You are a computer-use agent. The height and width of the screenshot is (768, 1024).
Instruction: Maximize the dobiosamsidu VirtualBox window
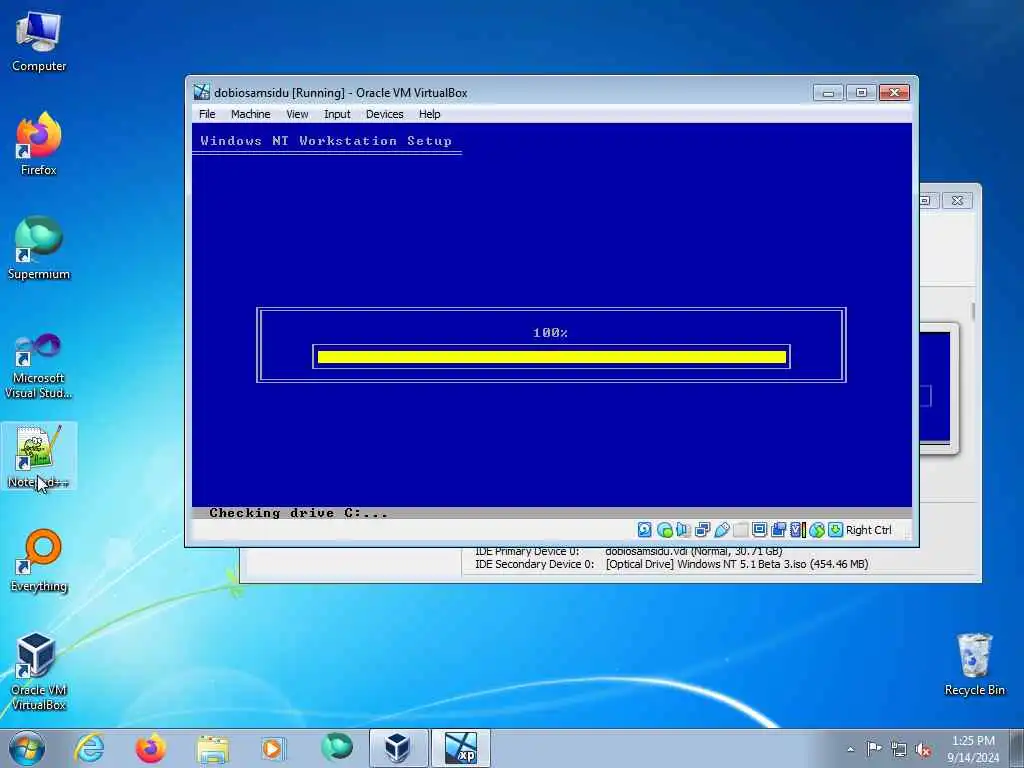point(861,93)
